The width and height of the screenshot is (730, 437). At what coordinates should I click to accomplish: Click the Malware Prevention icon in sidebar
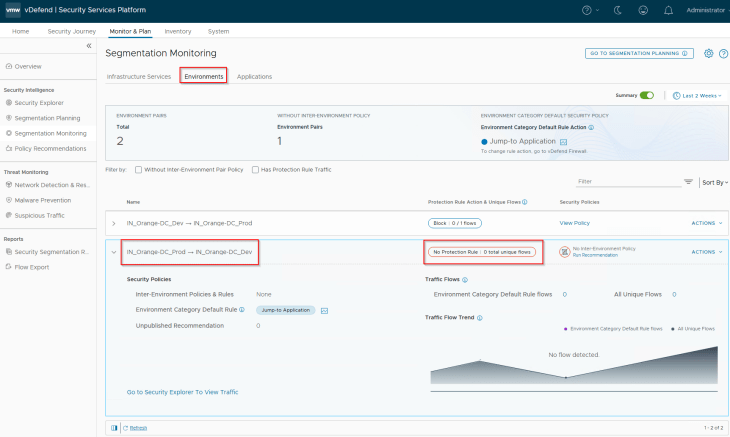coord(9,200)
